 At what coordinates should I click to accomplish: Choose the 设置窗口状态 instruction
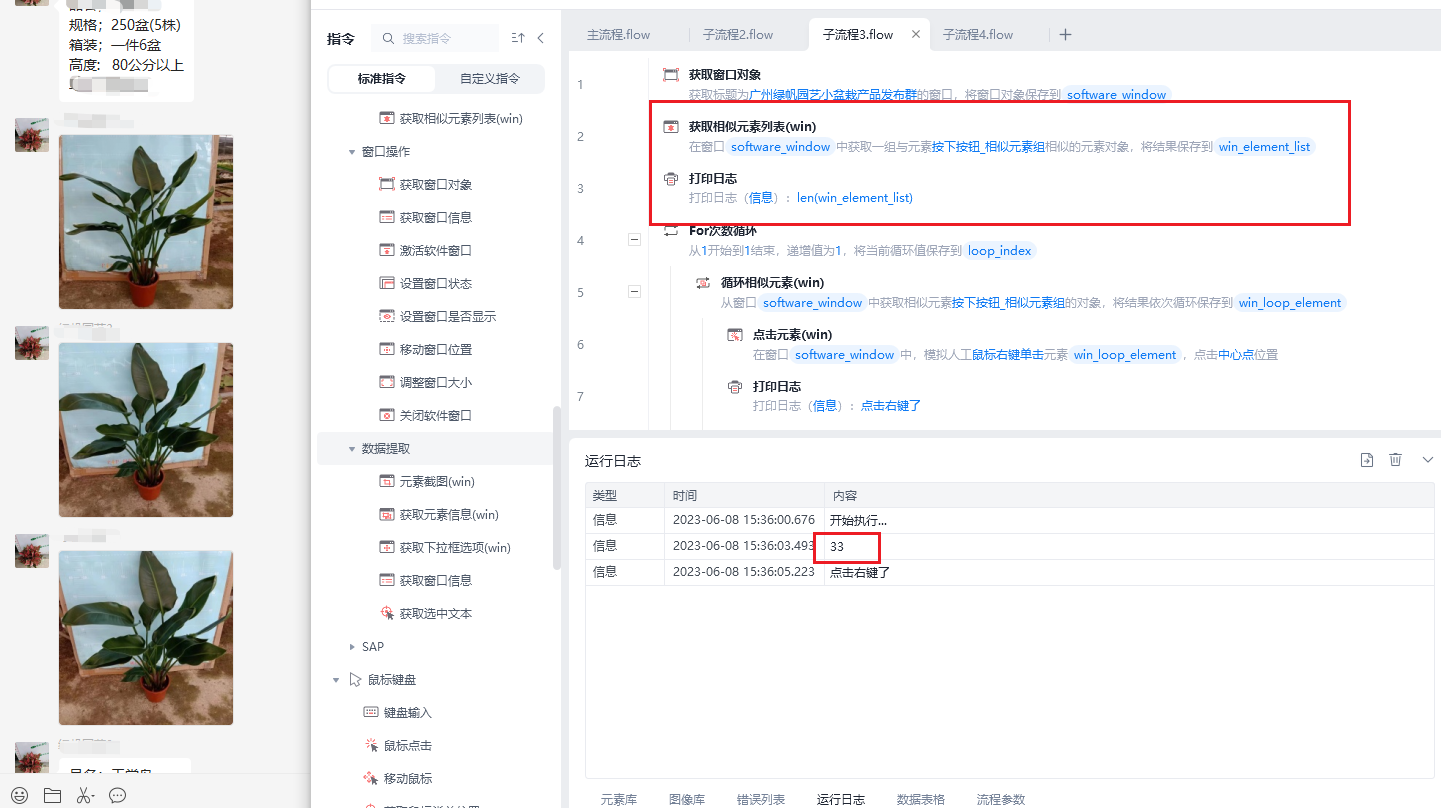click(x=425, y=283)
